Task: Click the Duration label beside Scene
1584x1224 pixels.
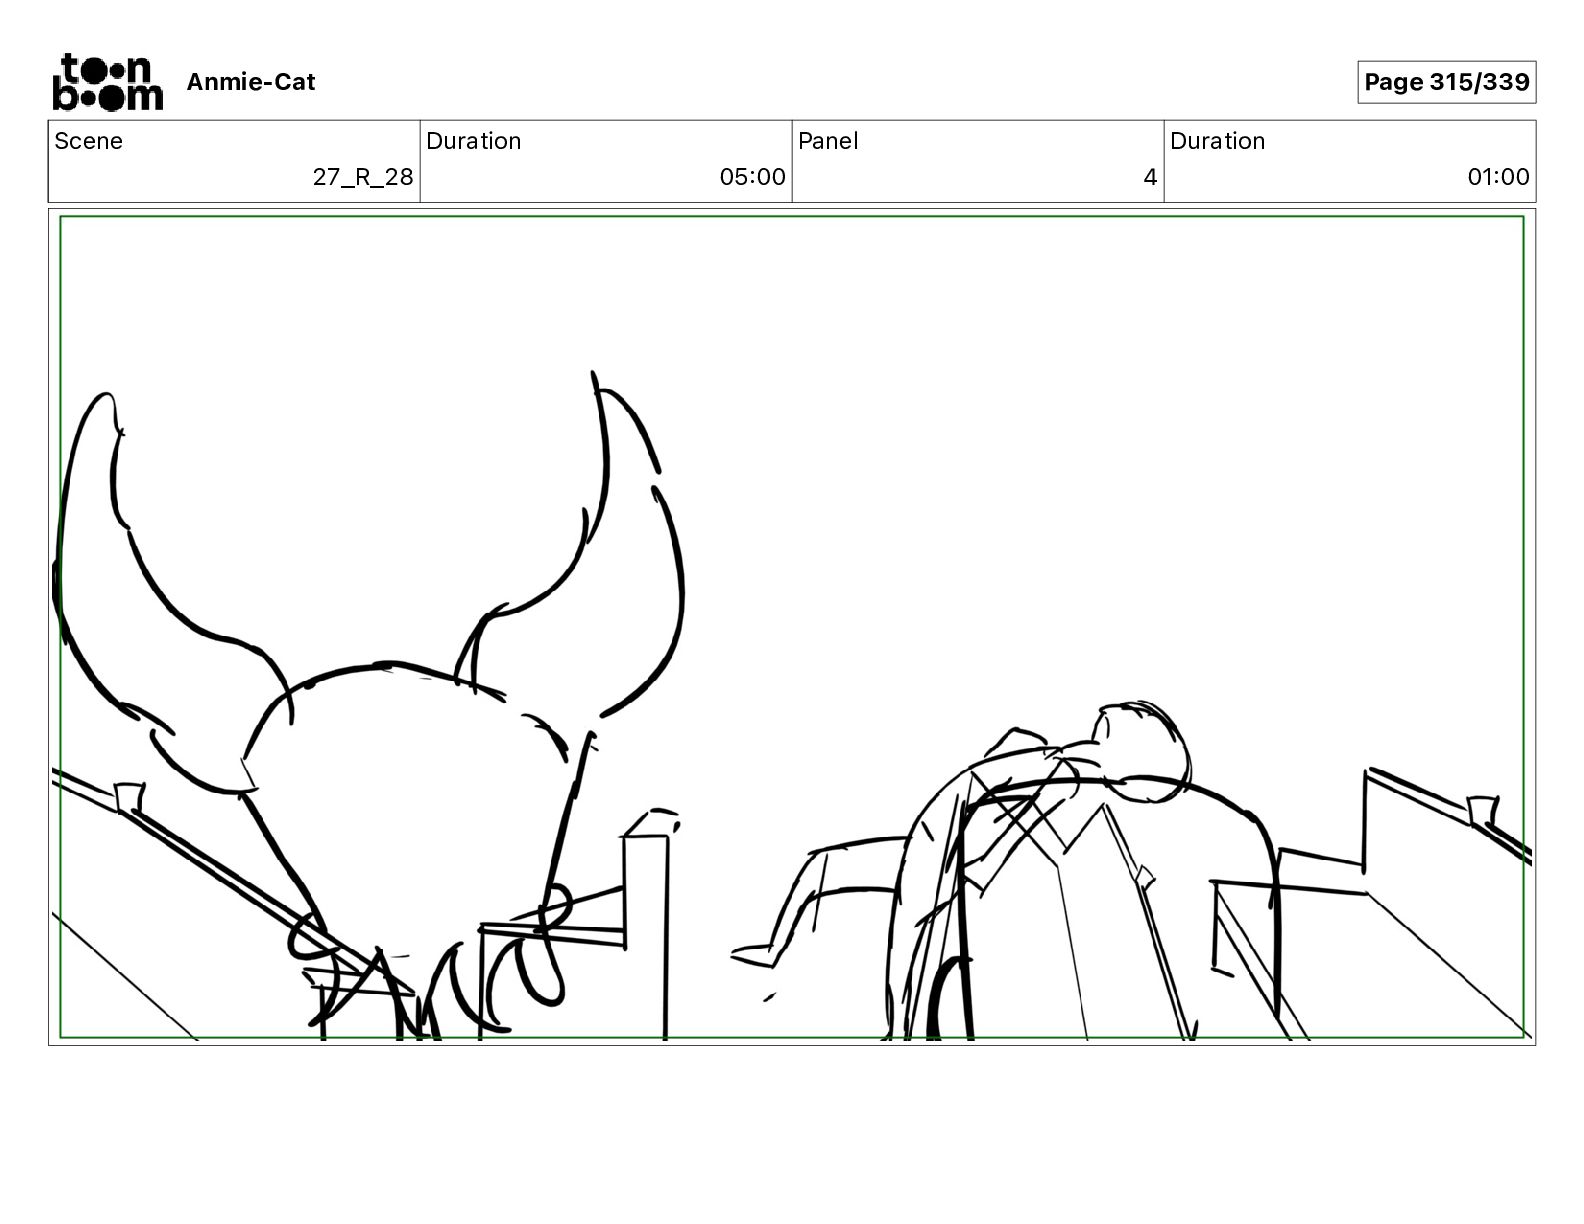Action: pyautogui.click(x=474, y=141)
